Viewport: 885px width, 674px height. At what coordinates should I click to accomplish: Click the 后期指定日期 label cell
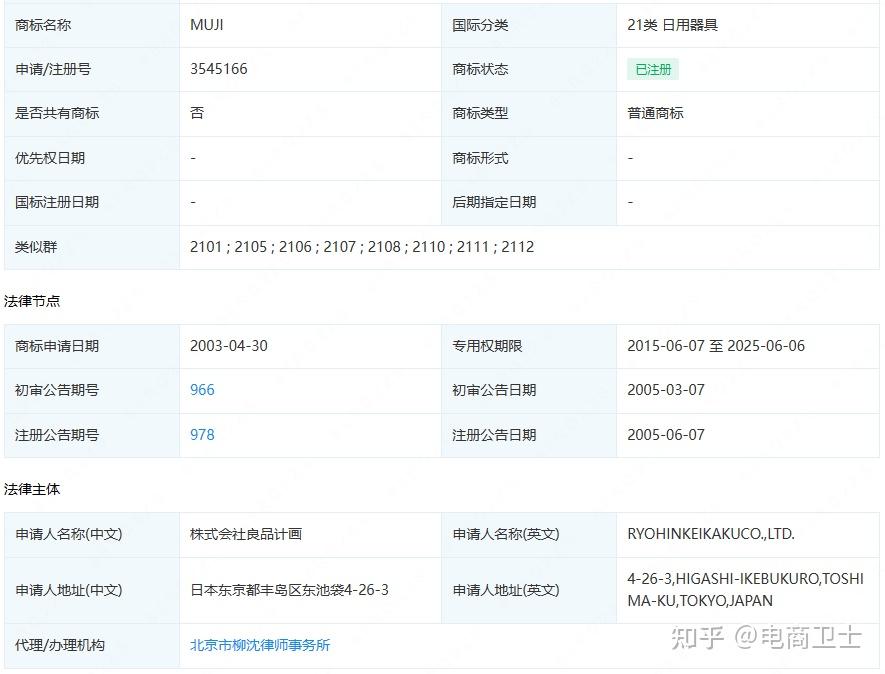[529, 203]
